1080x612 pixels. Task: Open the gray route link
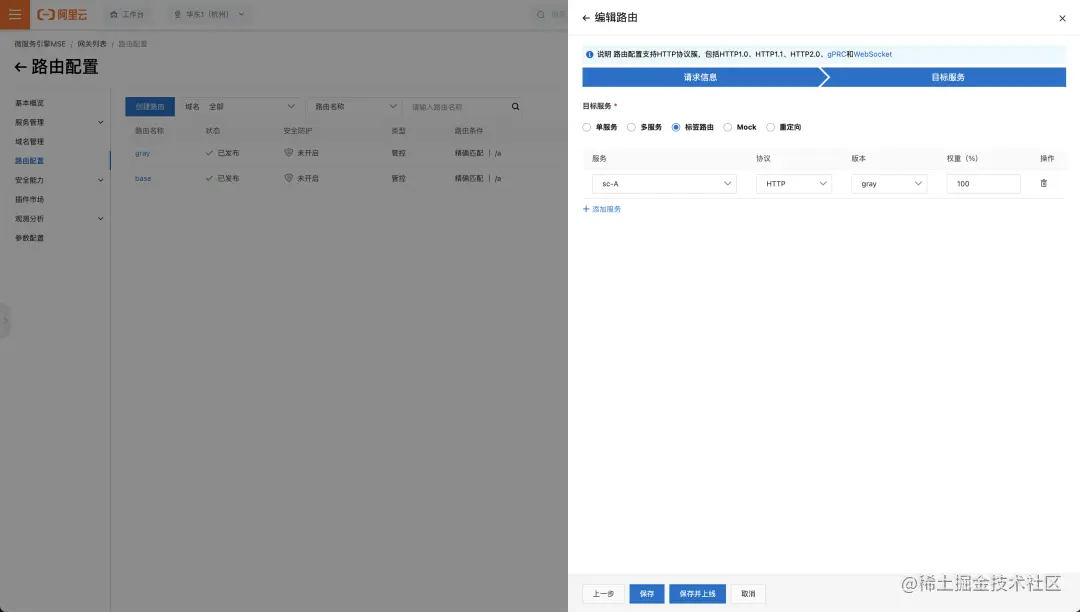click(x=142, y=154)
